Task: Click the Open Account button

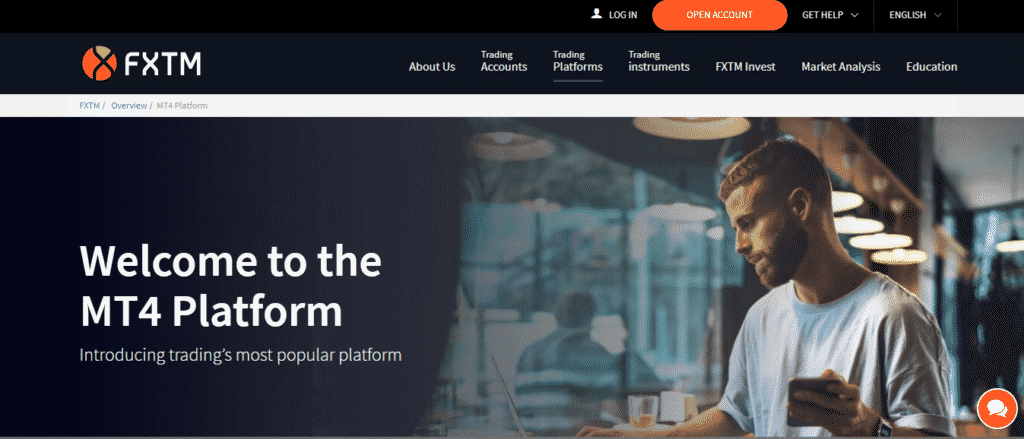Action: pyautogui.click(x=719, y=15)
